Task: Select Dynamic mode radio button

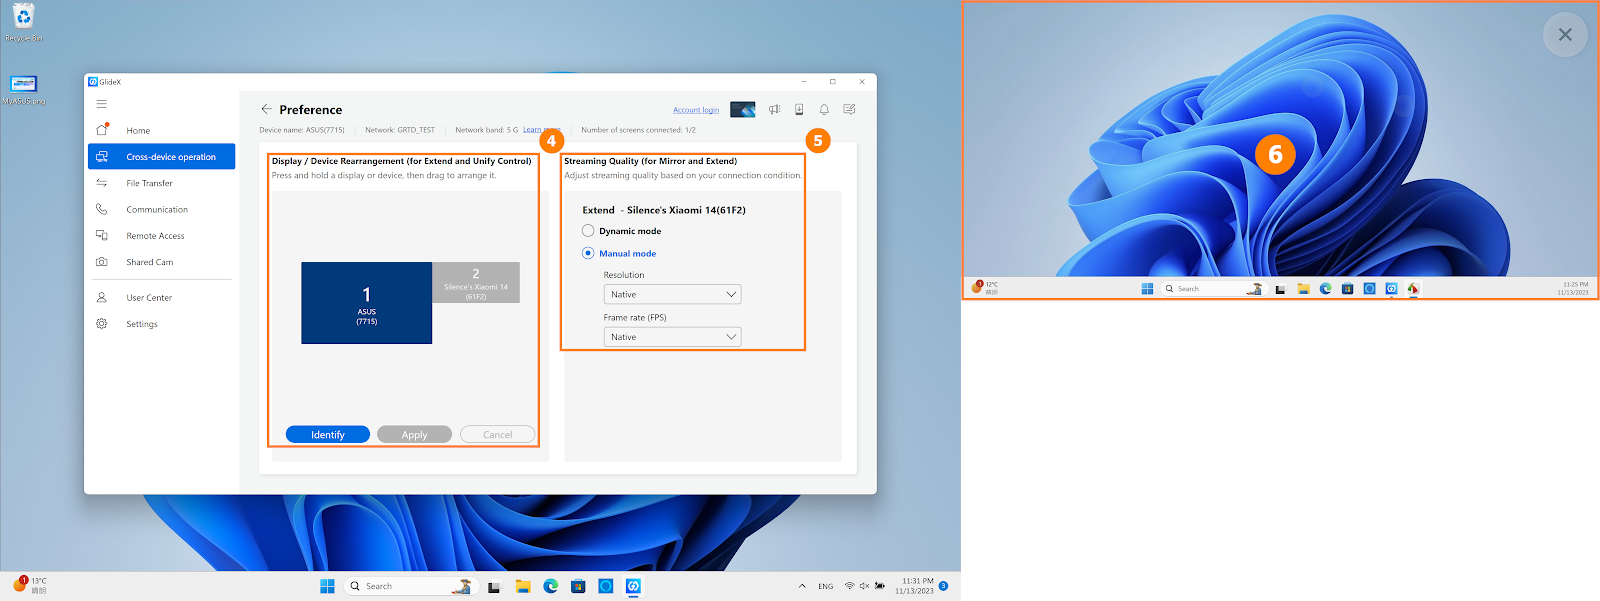Action: coord(588,231)
